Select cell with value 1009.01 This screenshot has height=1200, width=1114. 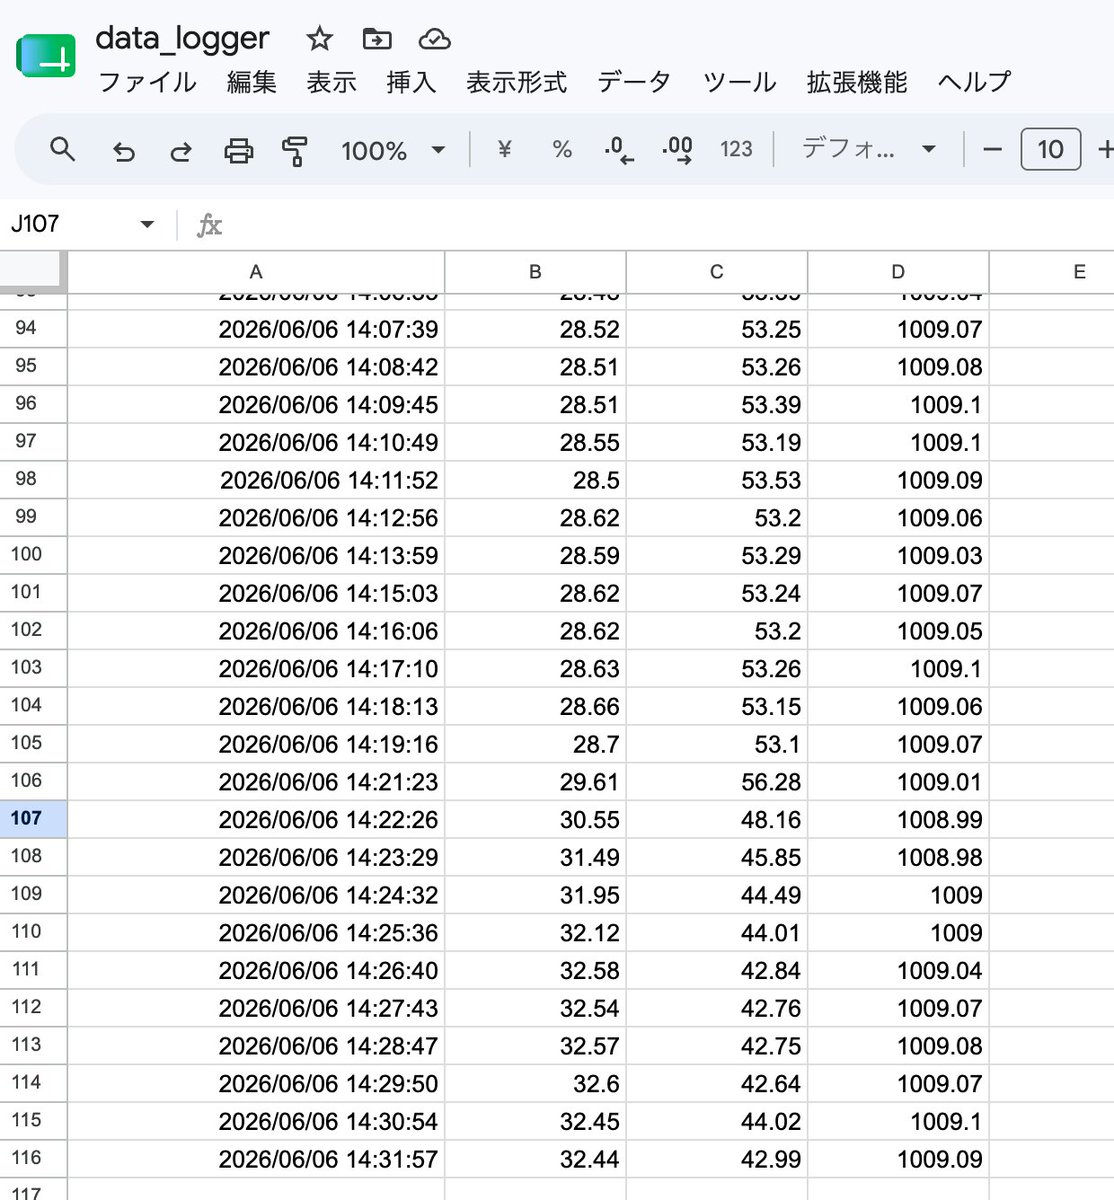click(x=898, y=782)
